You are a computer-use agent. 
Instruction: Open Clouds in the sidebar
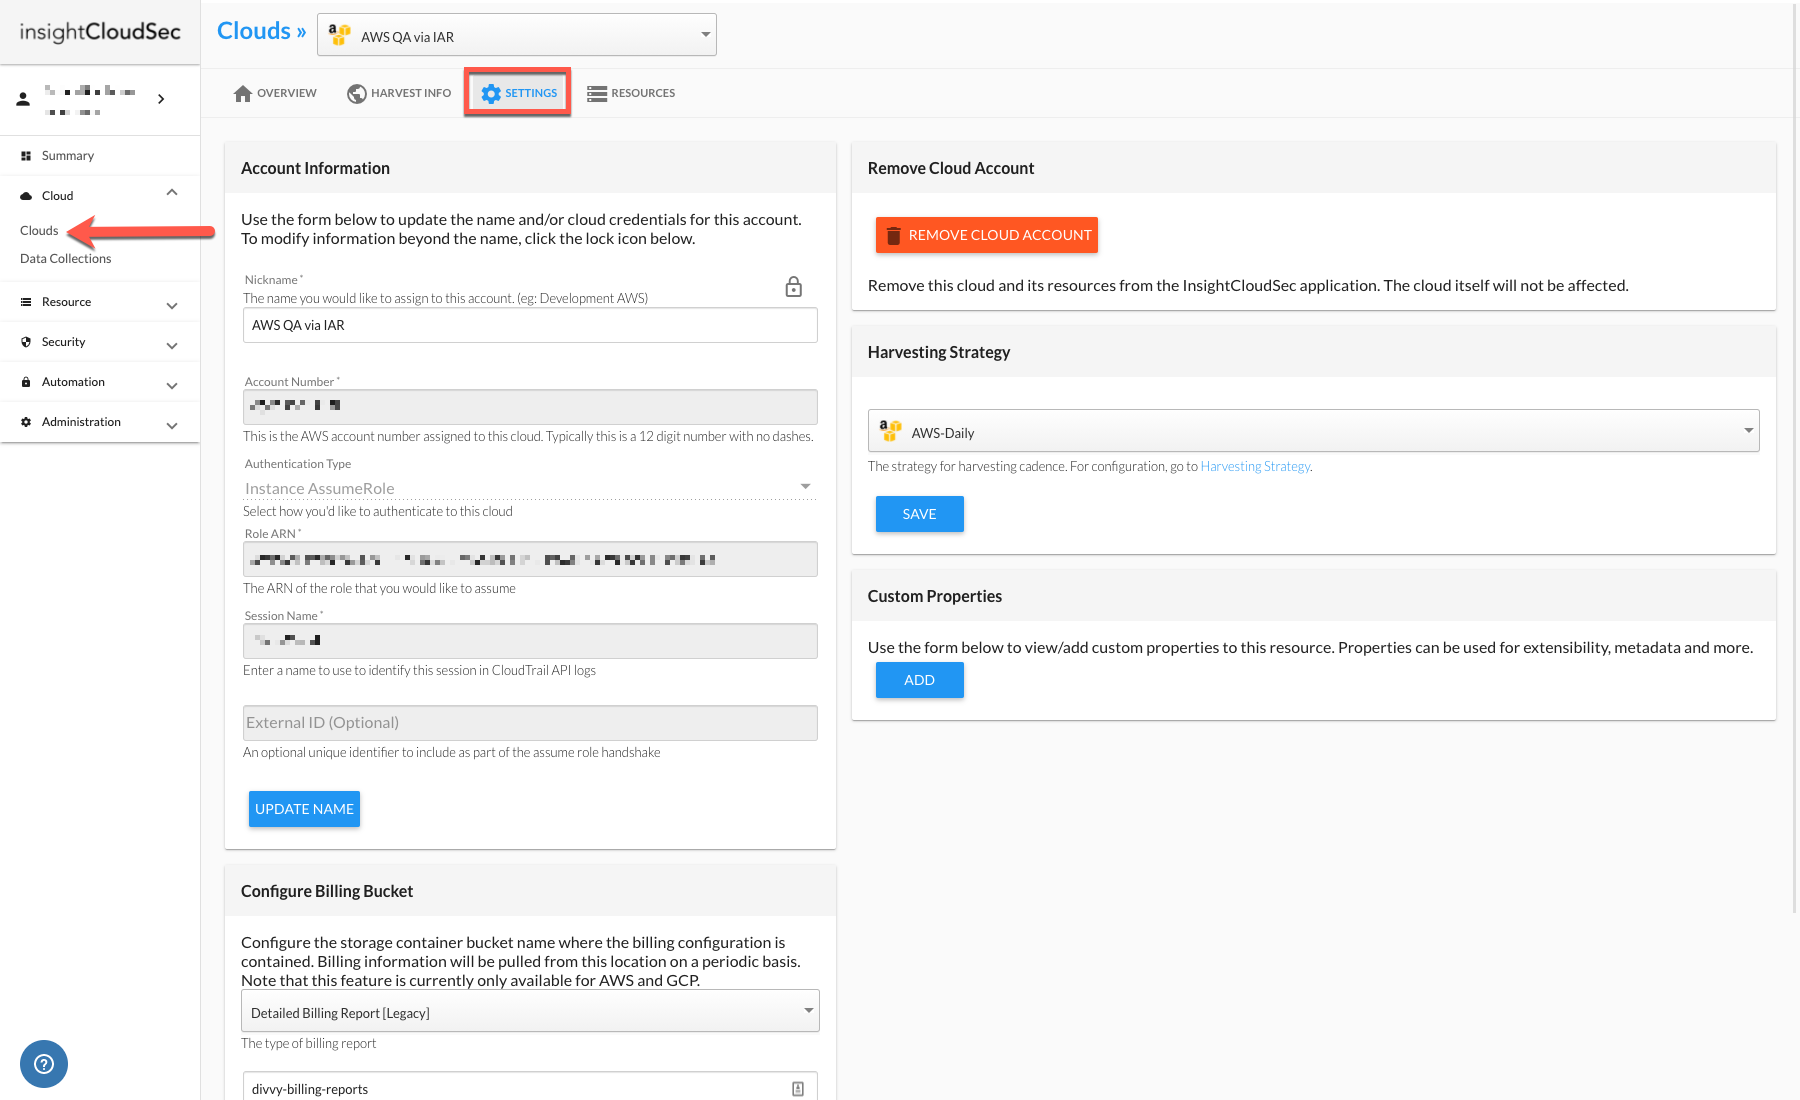click(x=39, y=231)
